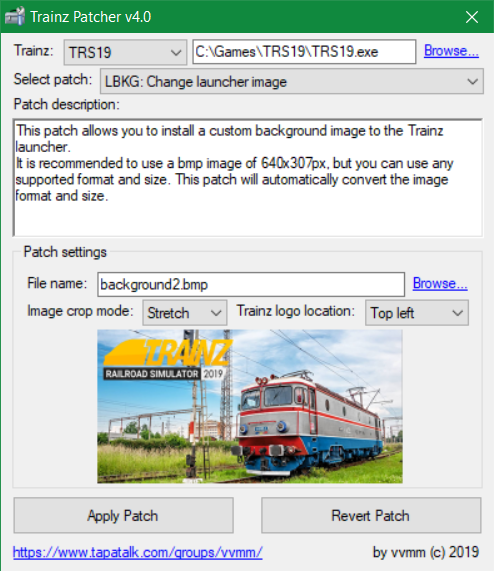Open the Trainz logo location dropdown
Viewport: 494px width, 571px height.
(x=417, y=313)
